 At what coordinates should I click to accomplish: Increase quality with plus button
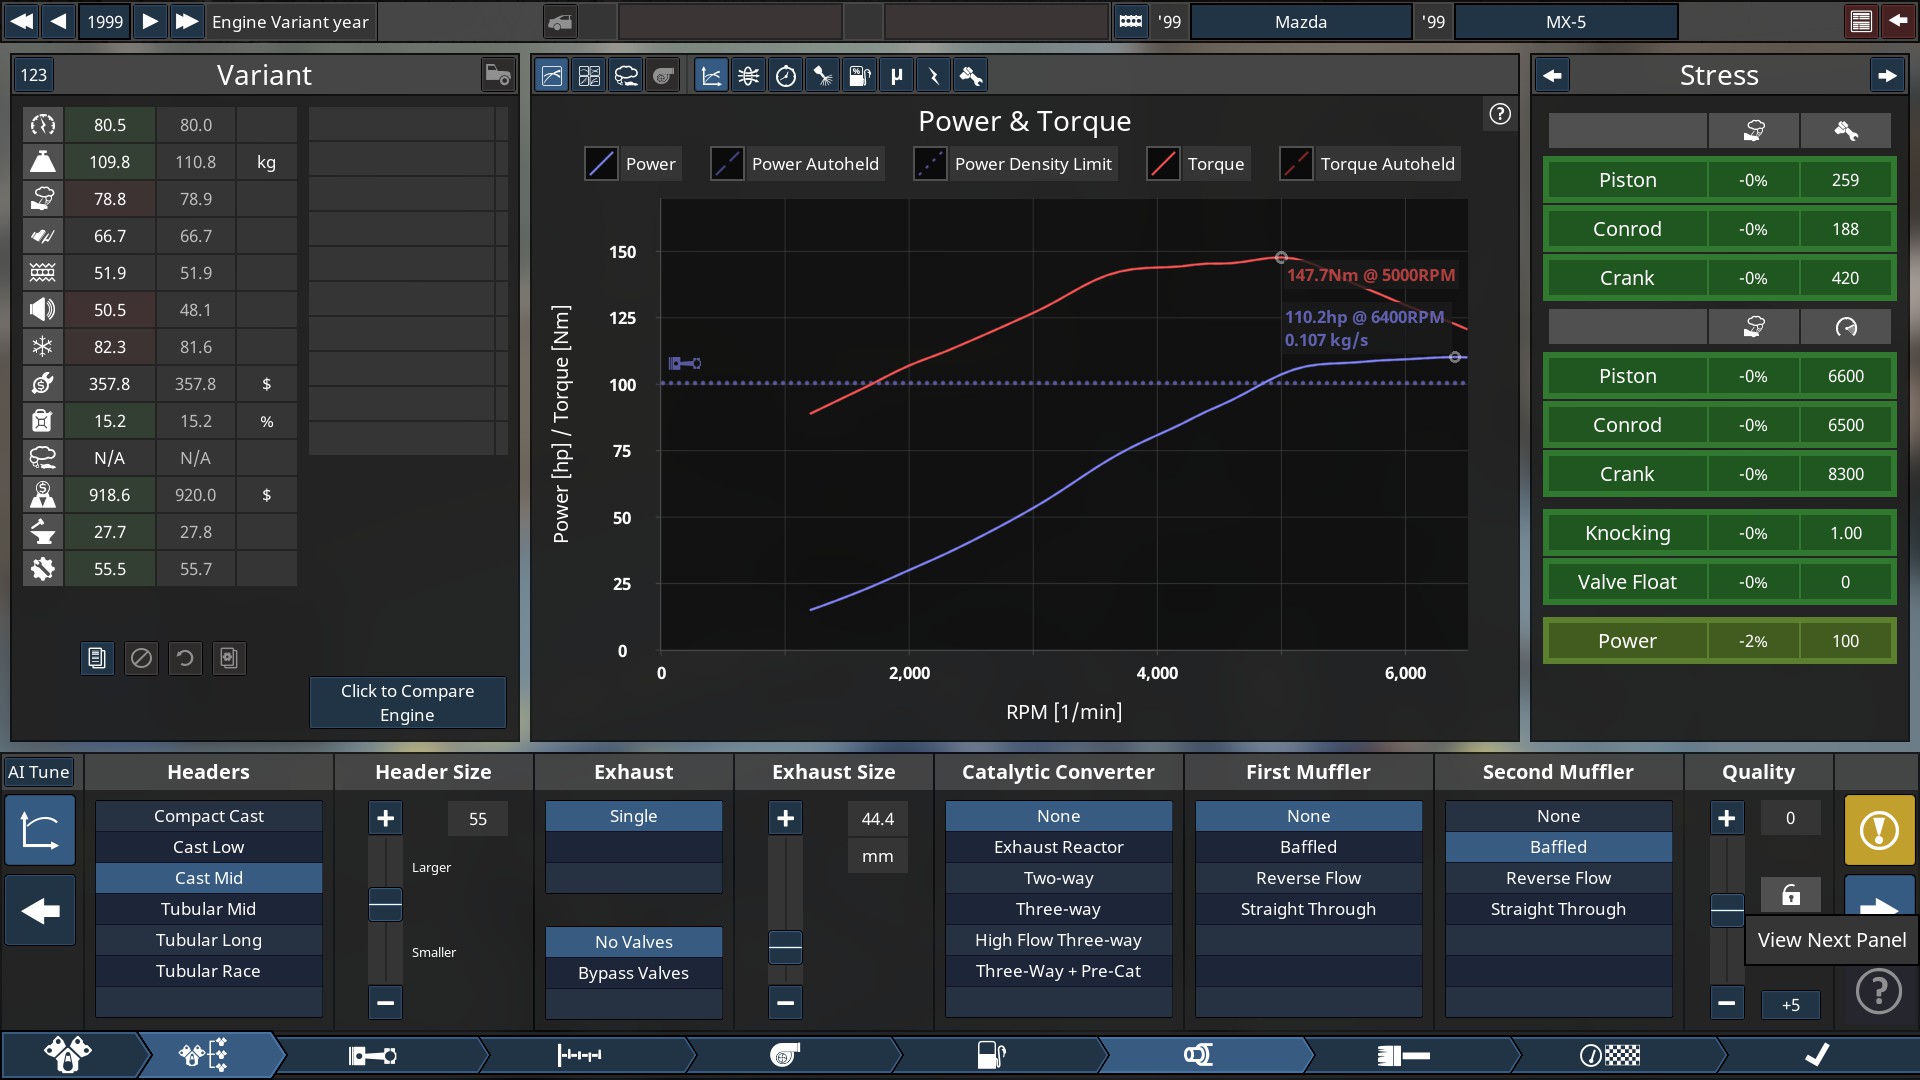pyautogui.click(x=1726, y=818)
